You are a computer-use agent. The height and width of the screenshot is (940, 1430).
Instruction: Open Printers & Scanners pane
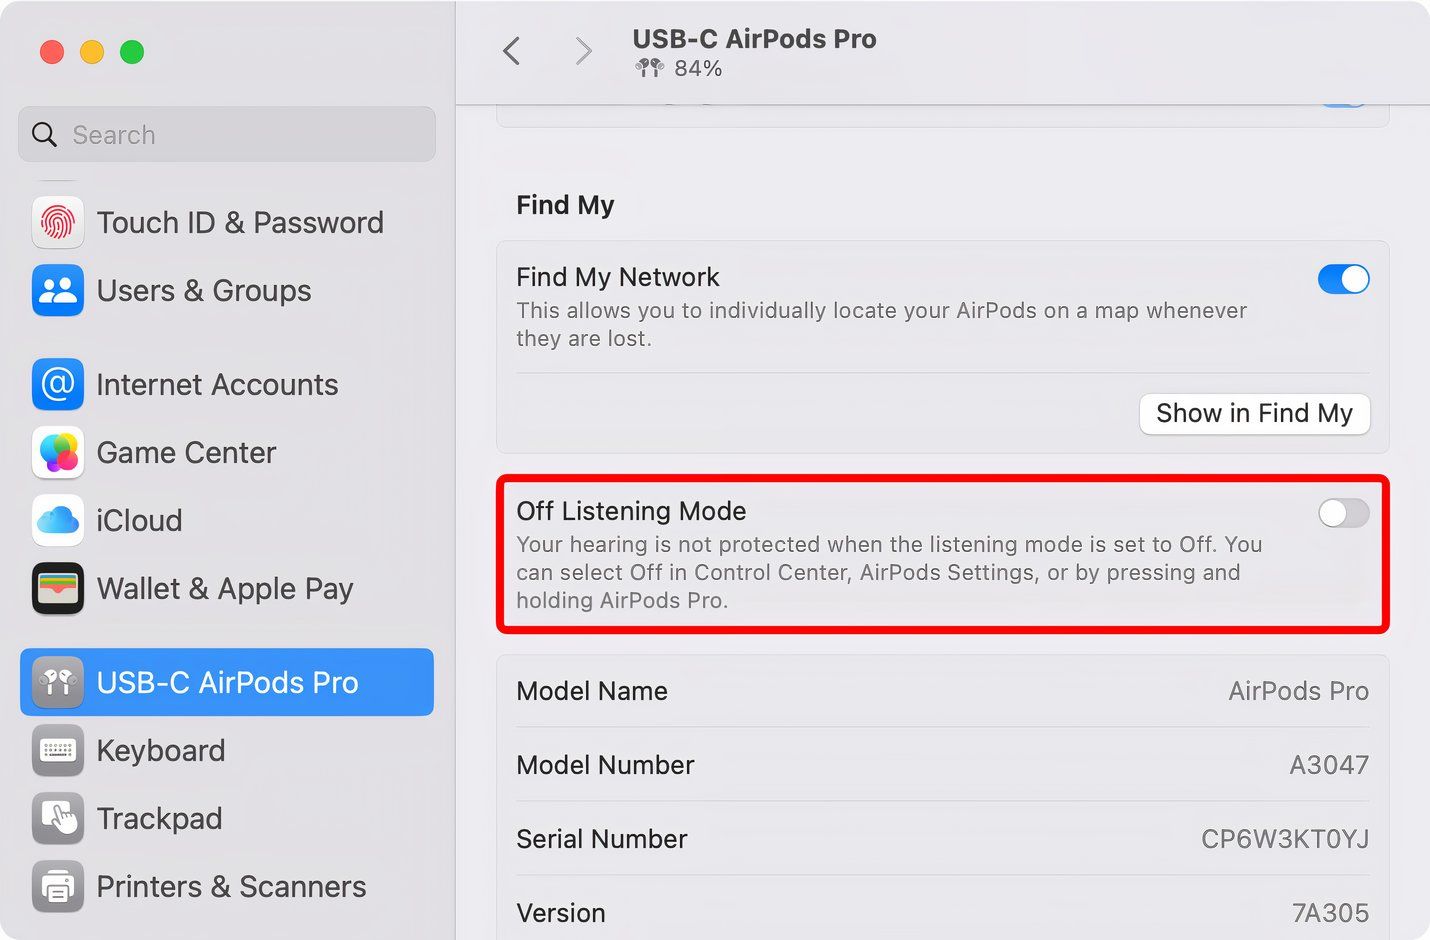227,886
